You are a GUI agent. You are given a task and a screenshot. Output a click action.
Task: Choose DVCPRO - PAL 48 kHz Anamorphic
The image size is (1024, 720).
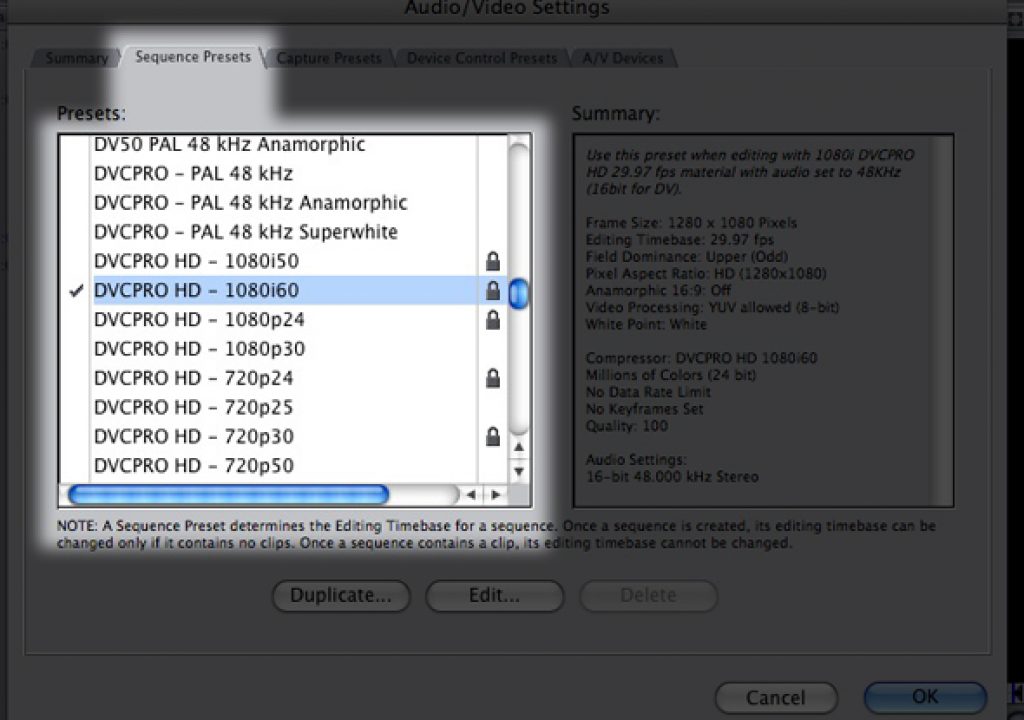click(250, 203)
